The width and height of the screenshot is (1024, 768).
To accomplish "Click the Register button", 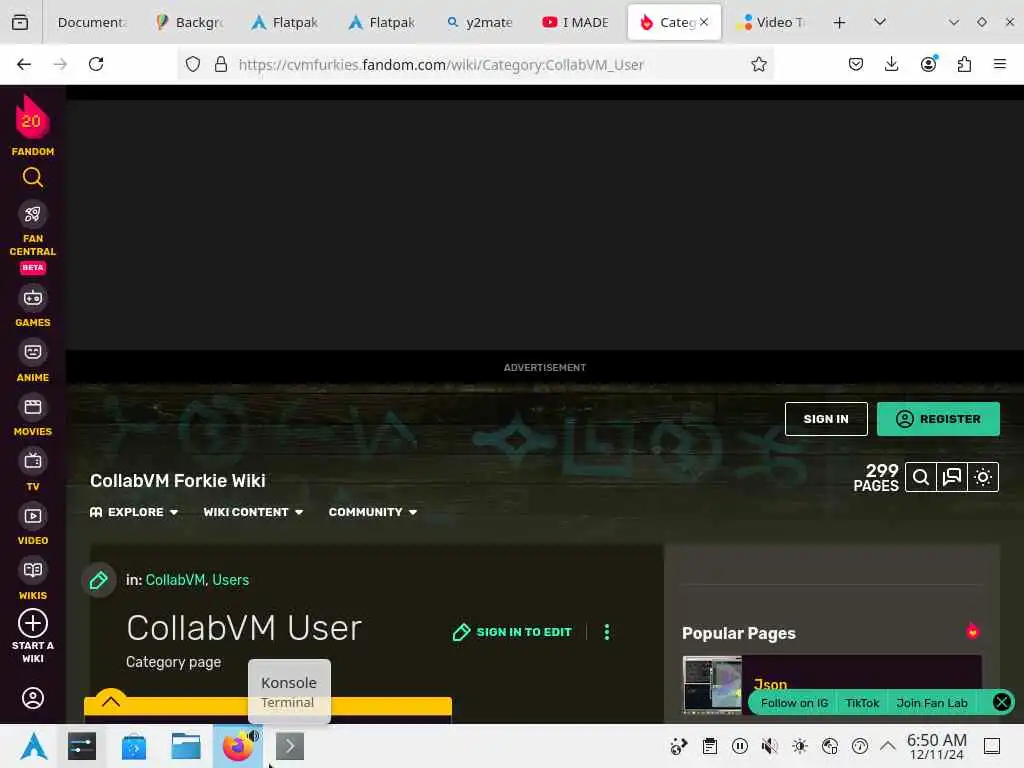I will pos(938,419).
